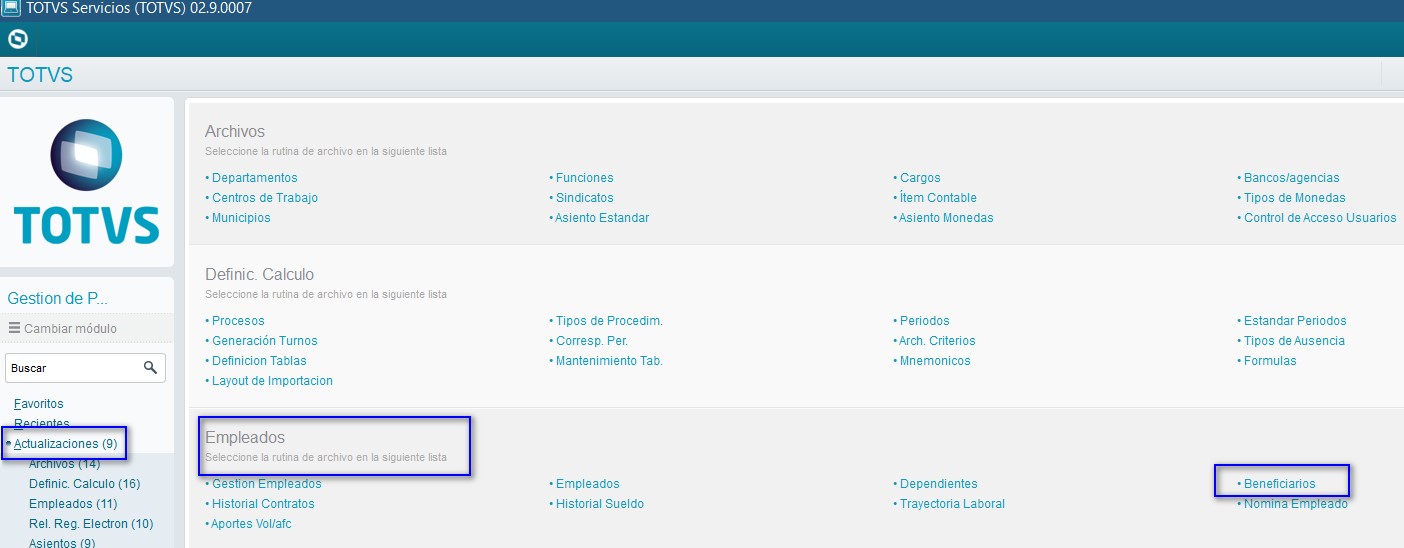Open Favoritos in the sidebar
The width and height of the screenshot is (1404, 548).
39,404
